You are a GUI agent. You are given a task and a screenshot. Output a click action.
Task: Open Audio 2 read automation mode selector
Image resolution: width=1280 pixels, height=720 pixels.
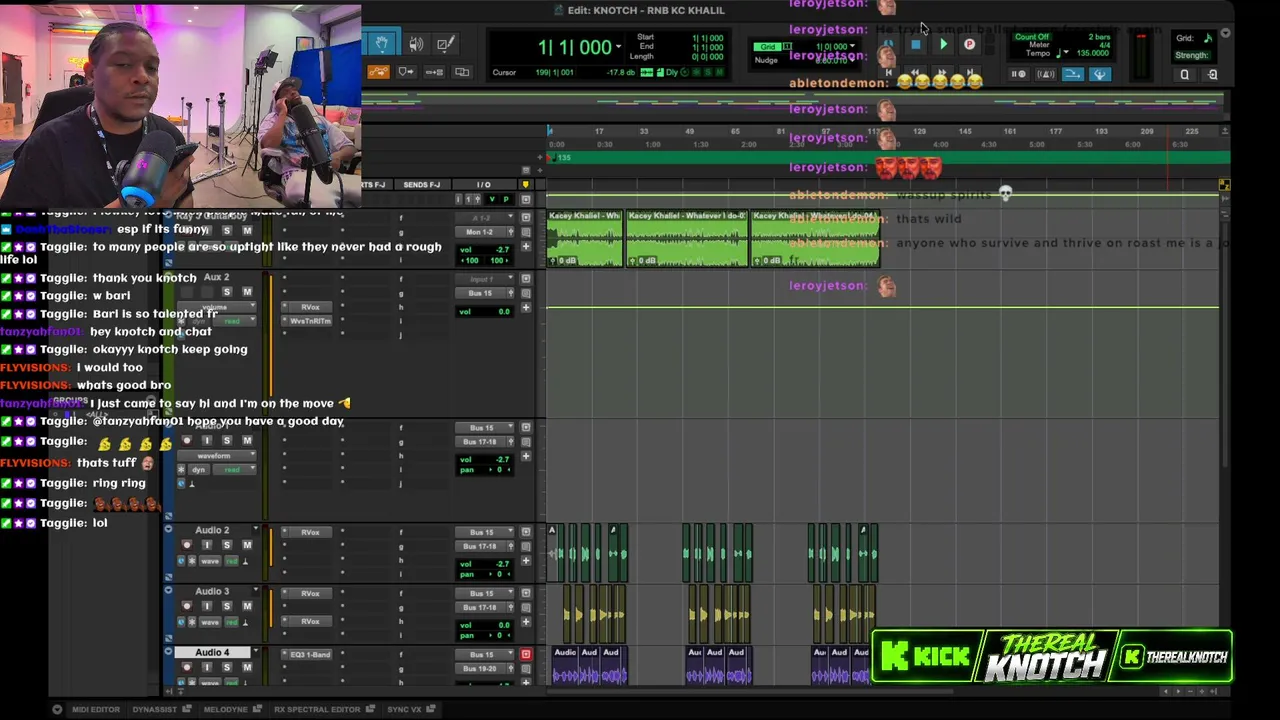232,561
